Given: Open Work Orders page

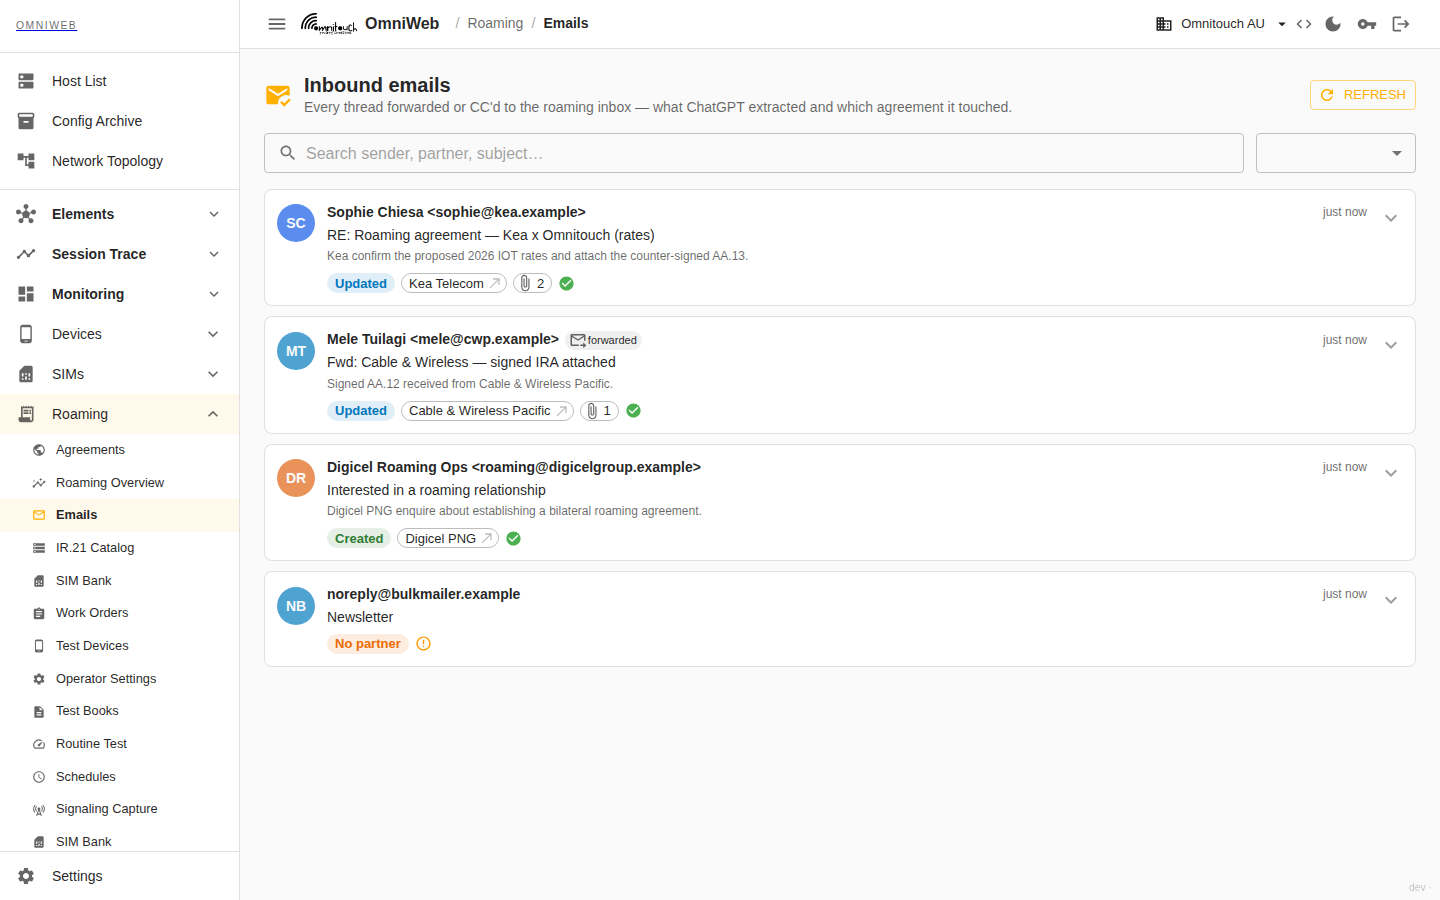Looking at the screenshot, I should tap(120, 613).
